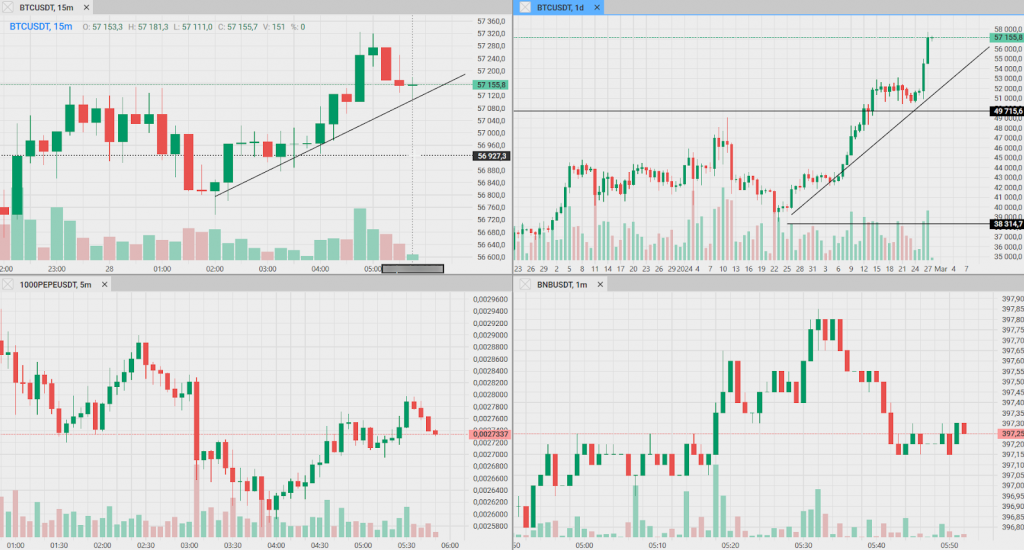Click the low value L: 57 111,0
The height and width of the screenshot is (550, 1024).
click(x=193, y=27)
